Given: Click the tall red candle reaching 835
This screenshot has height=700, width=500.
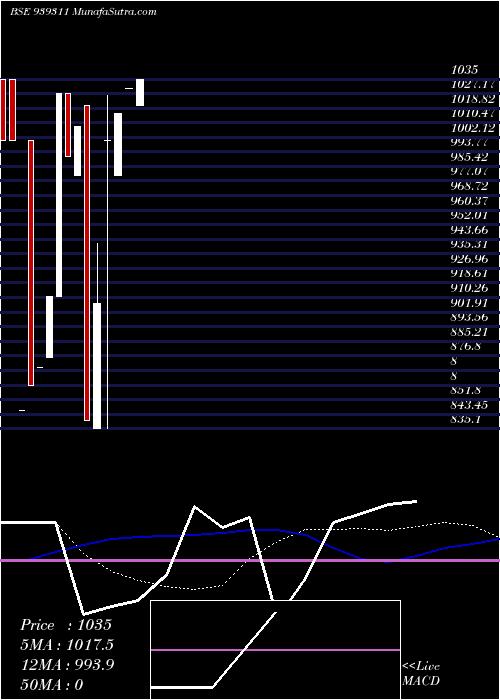Looking at the screenshot, I should point(87,263).
